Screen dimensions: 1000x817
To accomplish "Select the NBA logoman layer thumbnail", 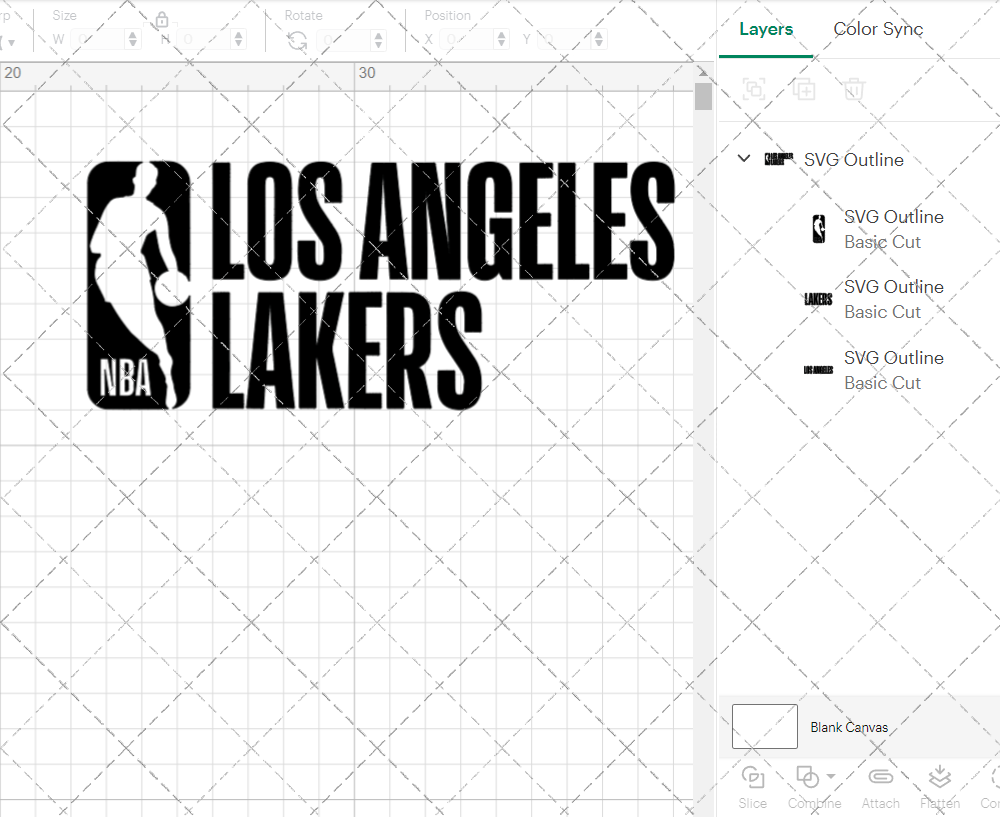I will (x=819, y=228).
